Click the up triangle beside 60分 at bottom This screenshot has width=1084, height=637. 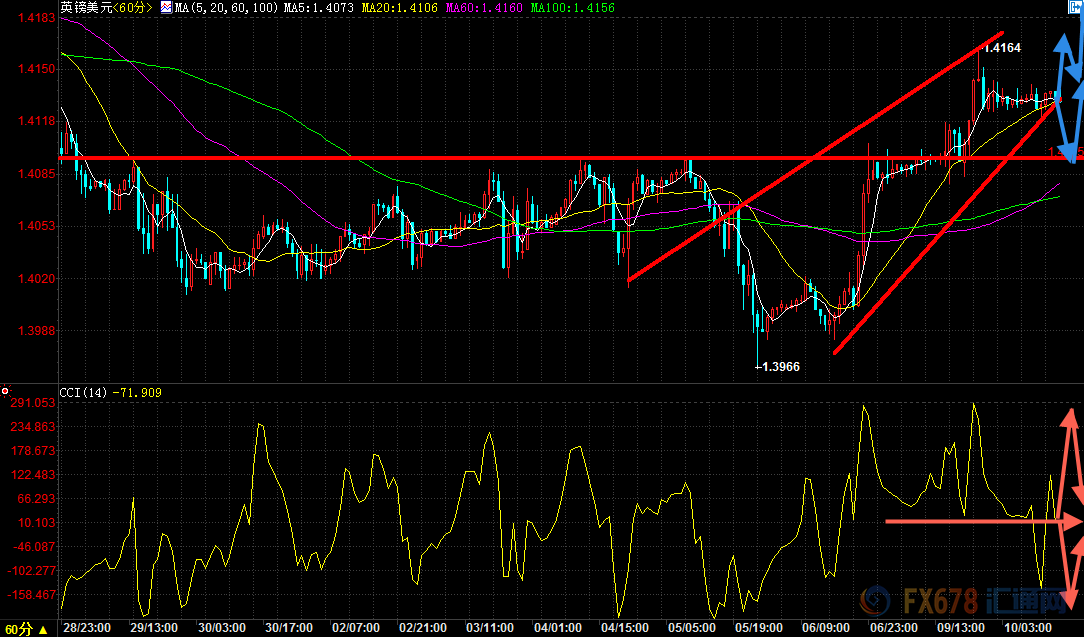[42, 630]
